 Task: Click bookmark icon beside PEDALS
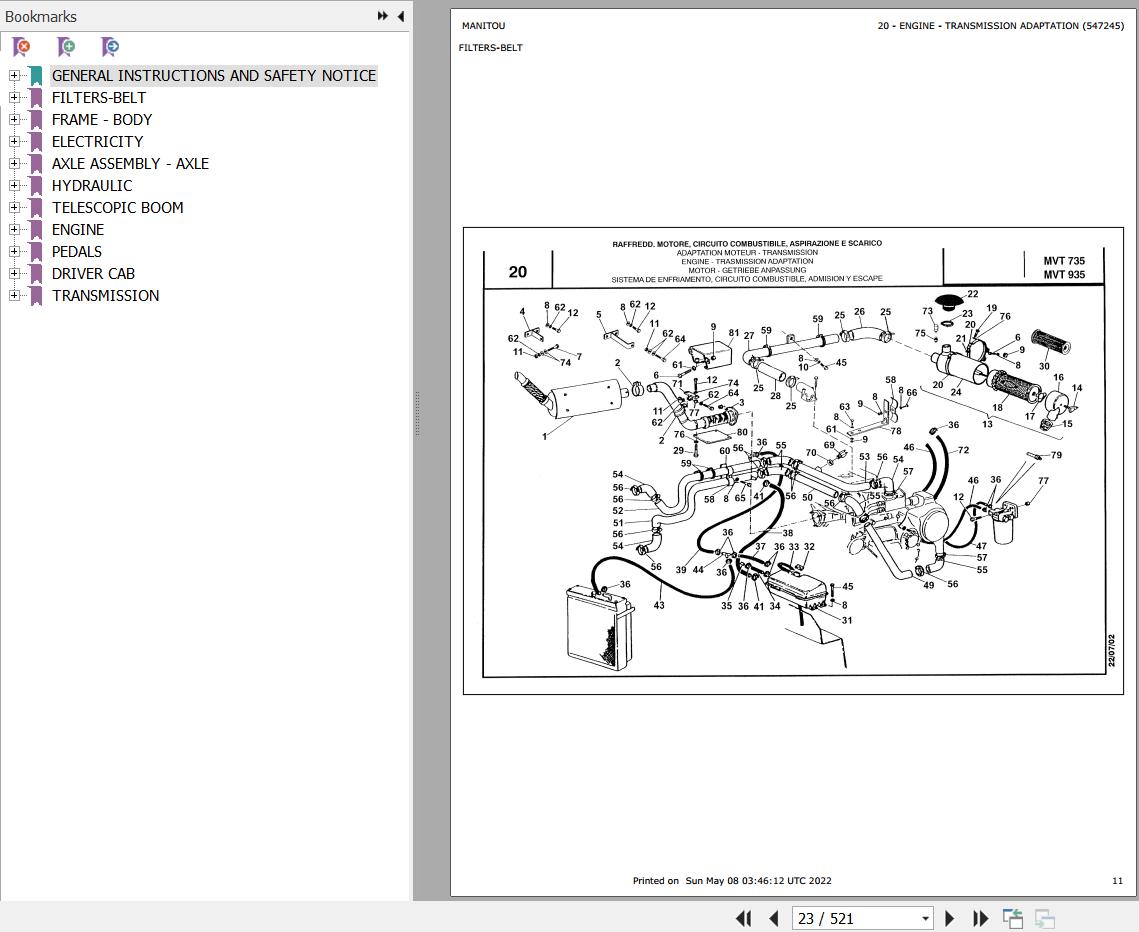tap(36, 251)
